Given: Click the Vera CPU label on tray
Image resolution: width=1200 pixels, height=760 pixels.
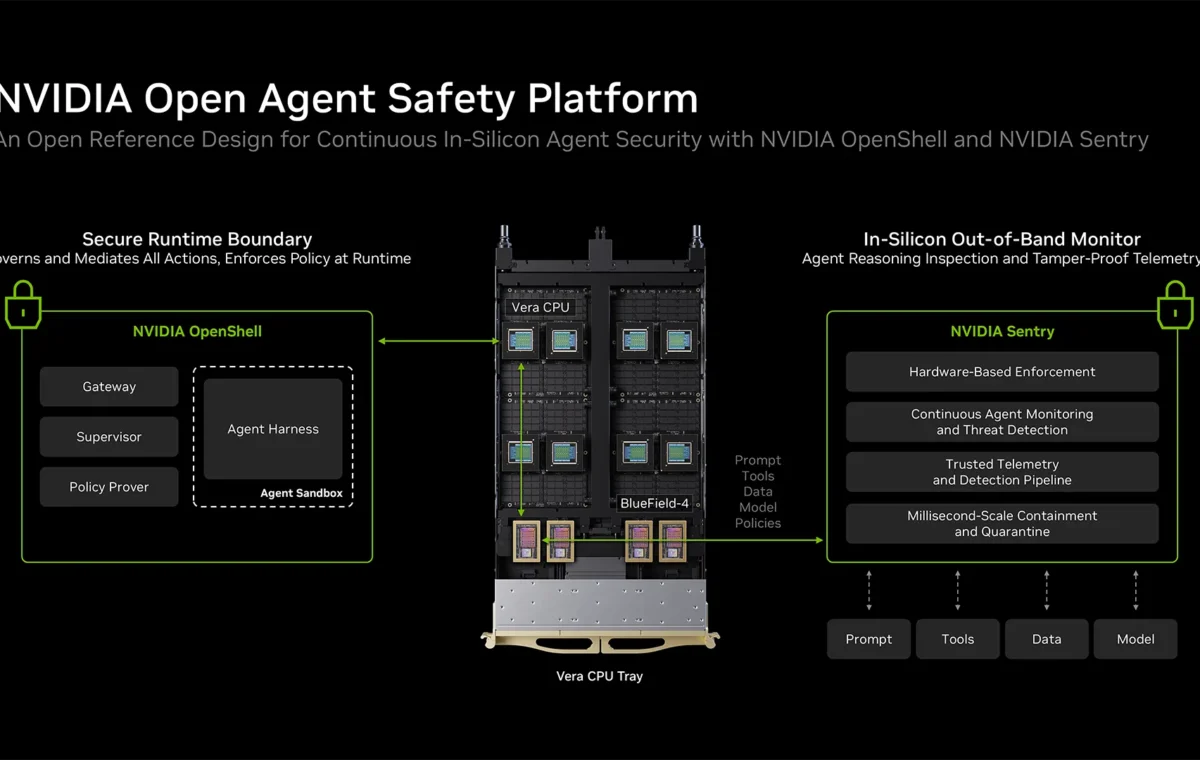Looking at the screenshot, I should click(540, 307).
